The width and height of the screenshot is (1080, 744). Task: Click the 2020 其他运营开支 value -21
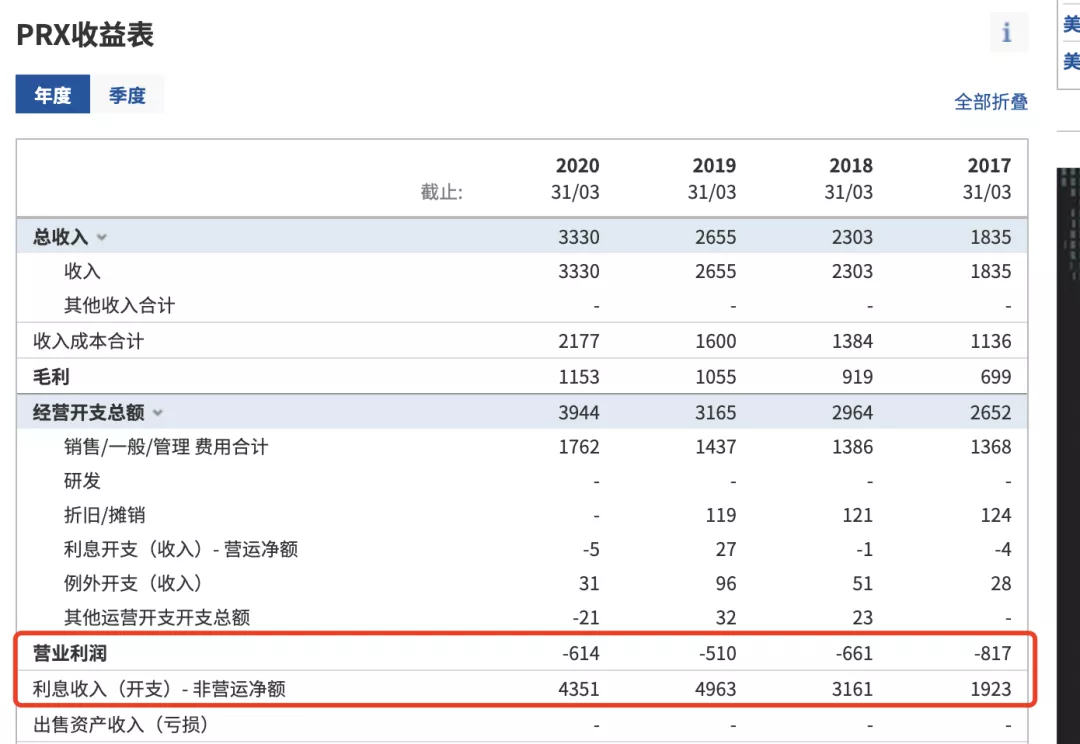(585, 617)
